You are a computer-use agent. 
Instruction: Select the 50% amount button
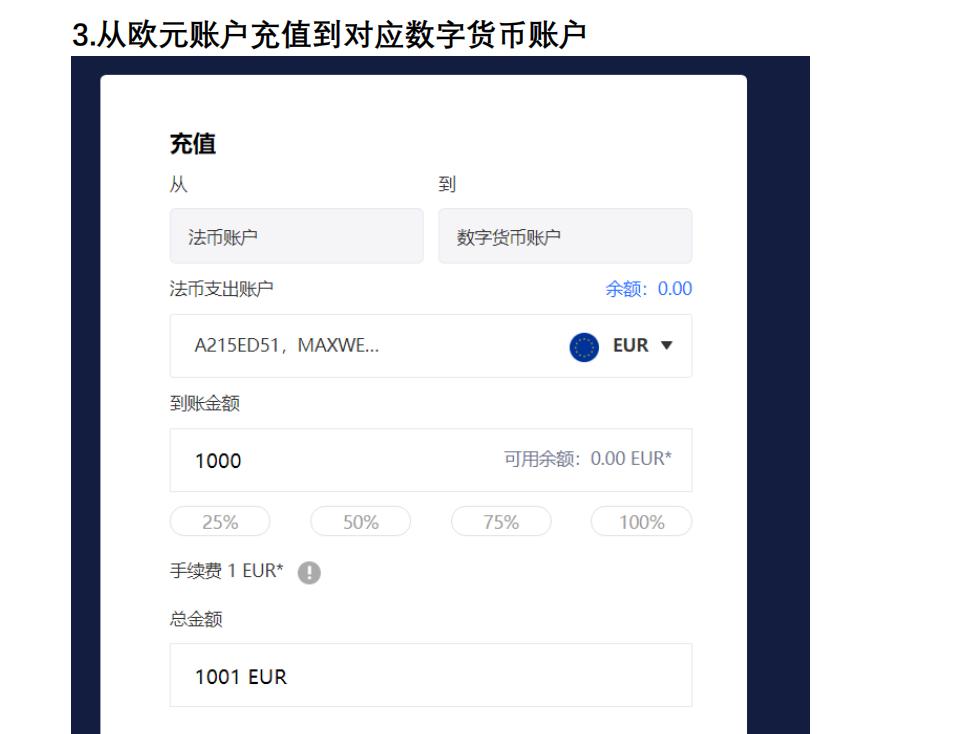(x=361, y=521)
